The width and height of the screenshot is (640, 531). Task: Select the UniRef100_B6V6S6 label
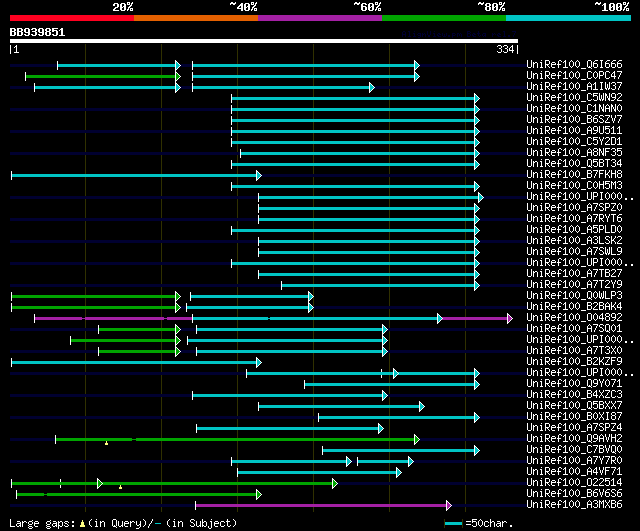click(x=574, y=494)
